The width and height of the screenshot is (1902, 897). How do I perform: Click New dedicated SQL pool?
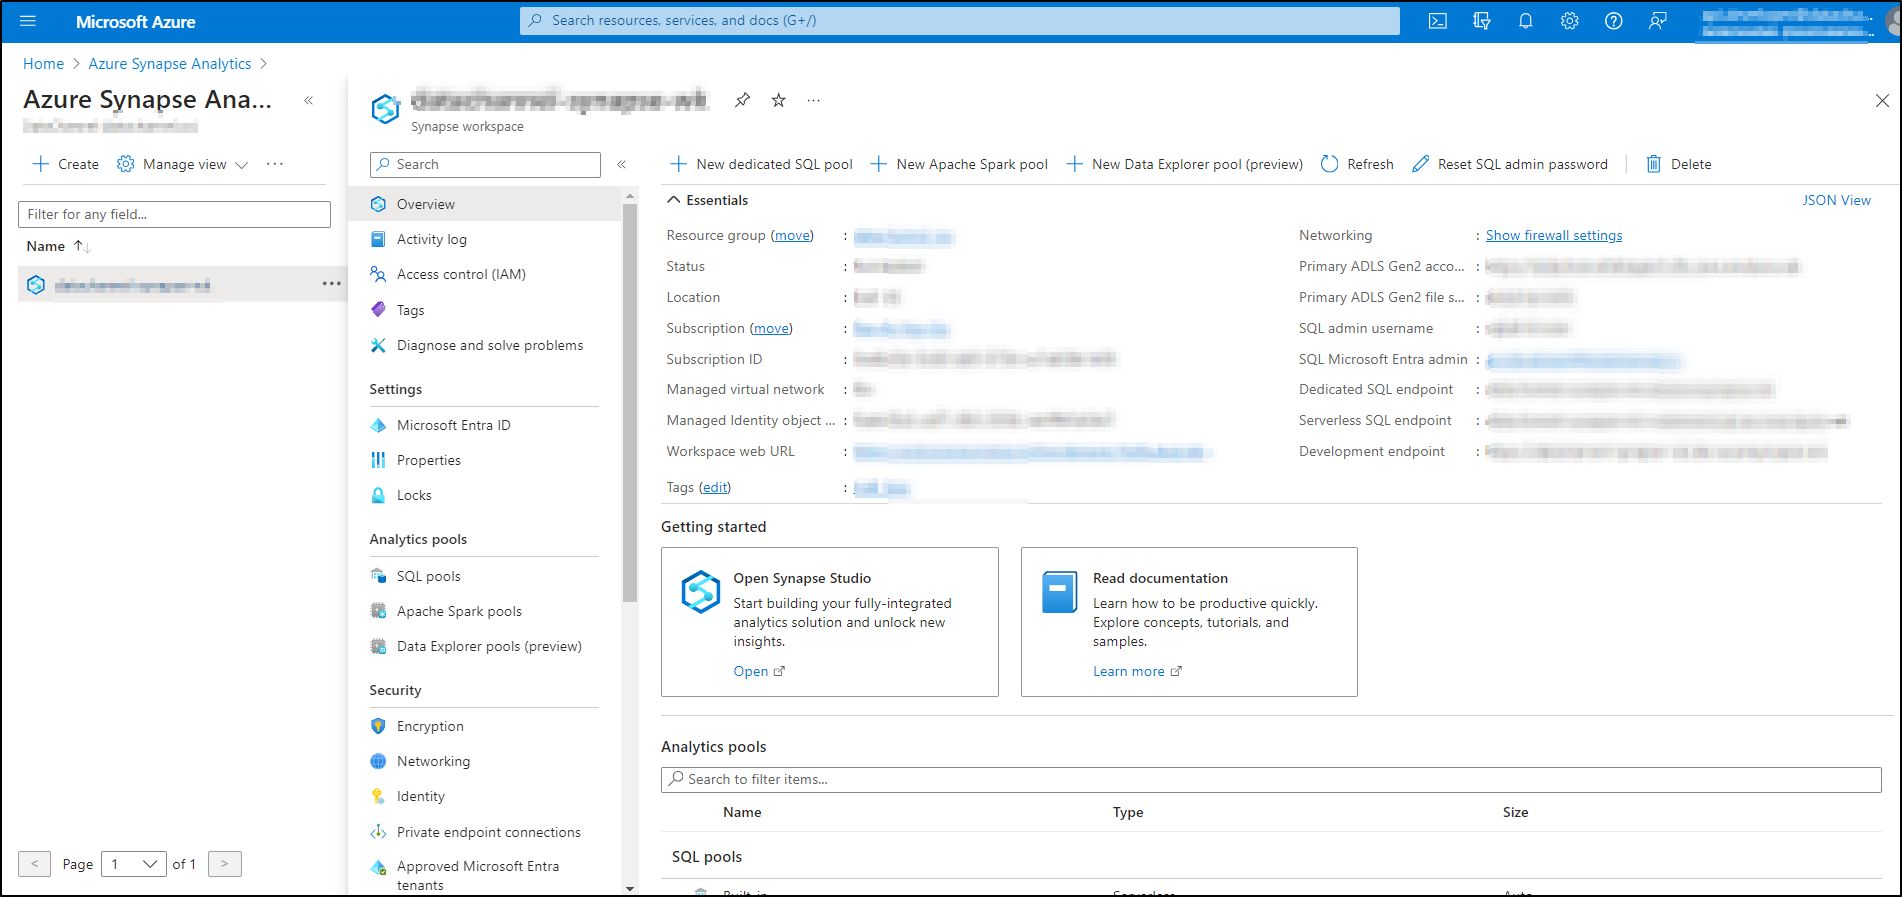762,164
